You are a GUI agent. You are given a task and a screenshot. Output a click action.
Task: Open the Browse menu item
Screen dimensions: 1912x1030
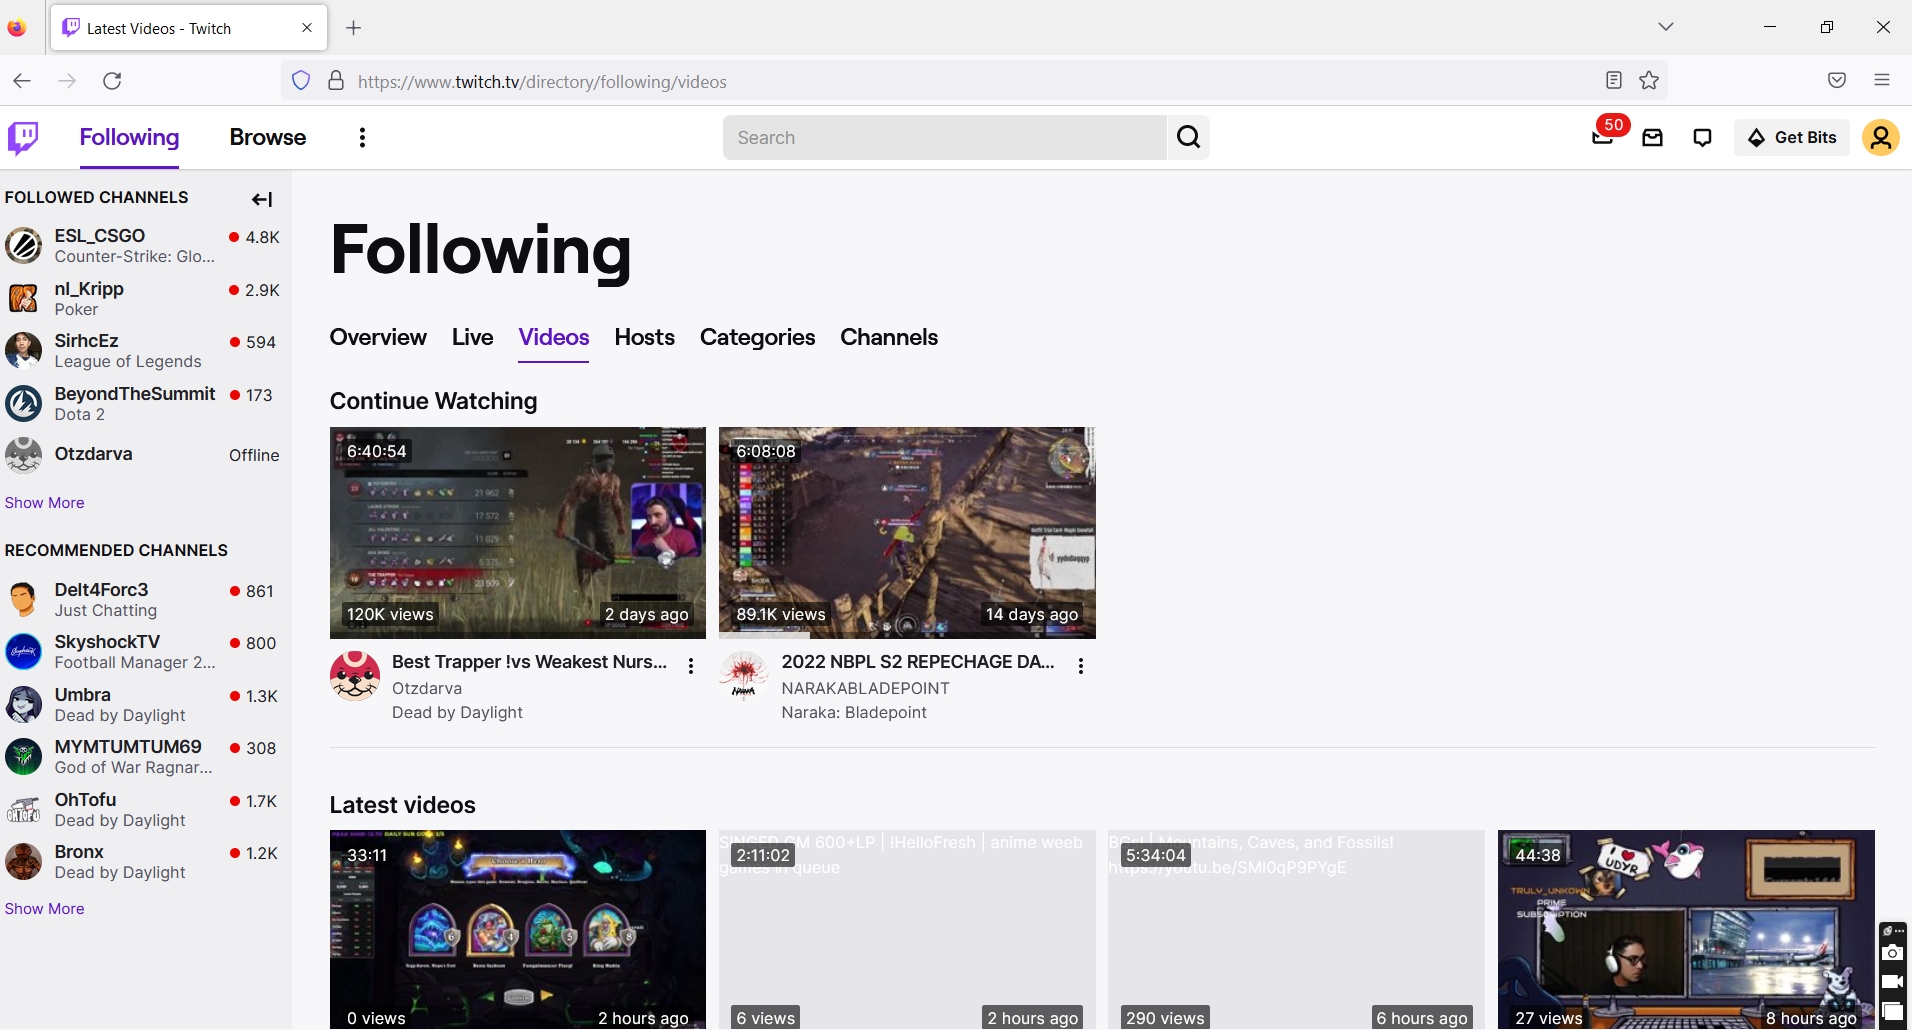[x=267, y=137]
